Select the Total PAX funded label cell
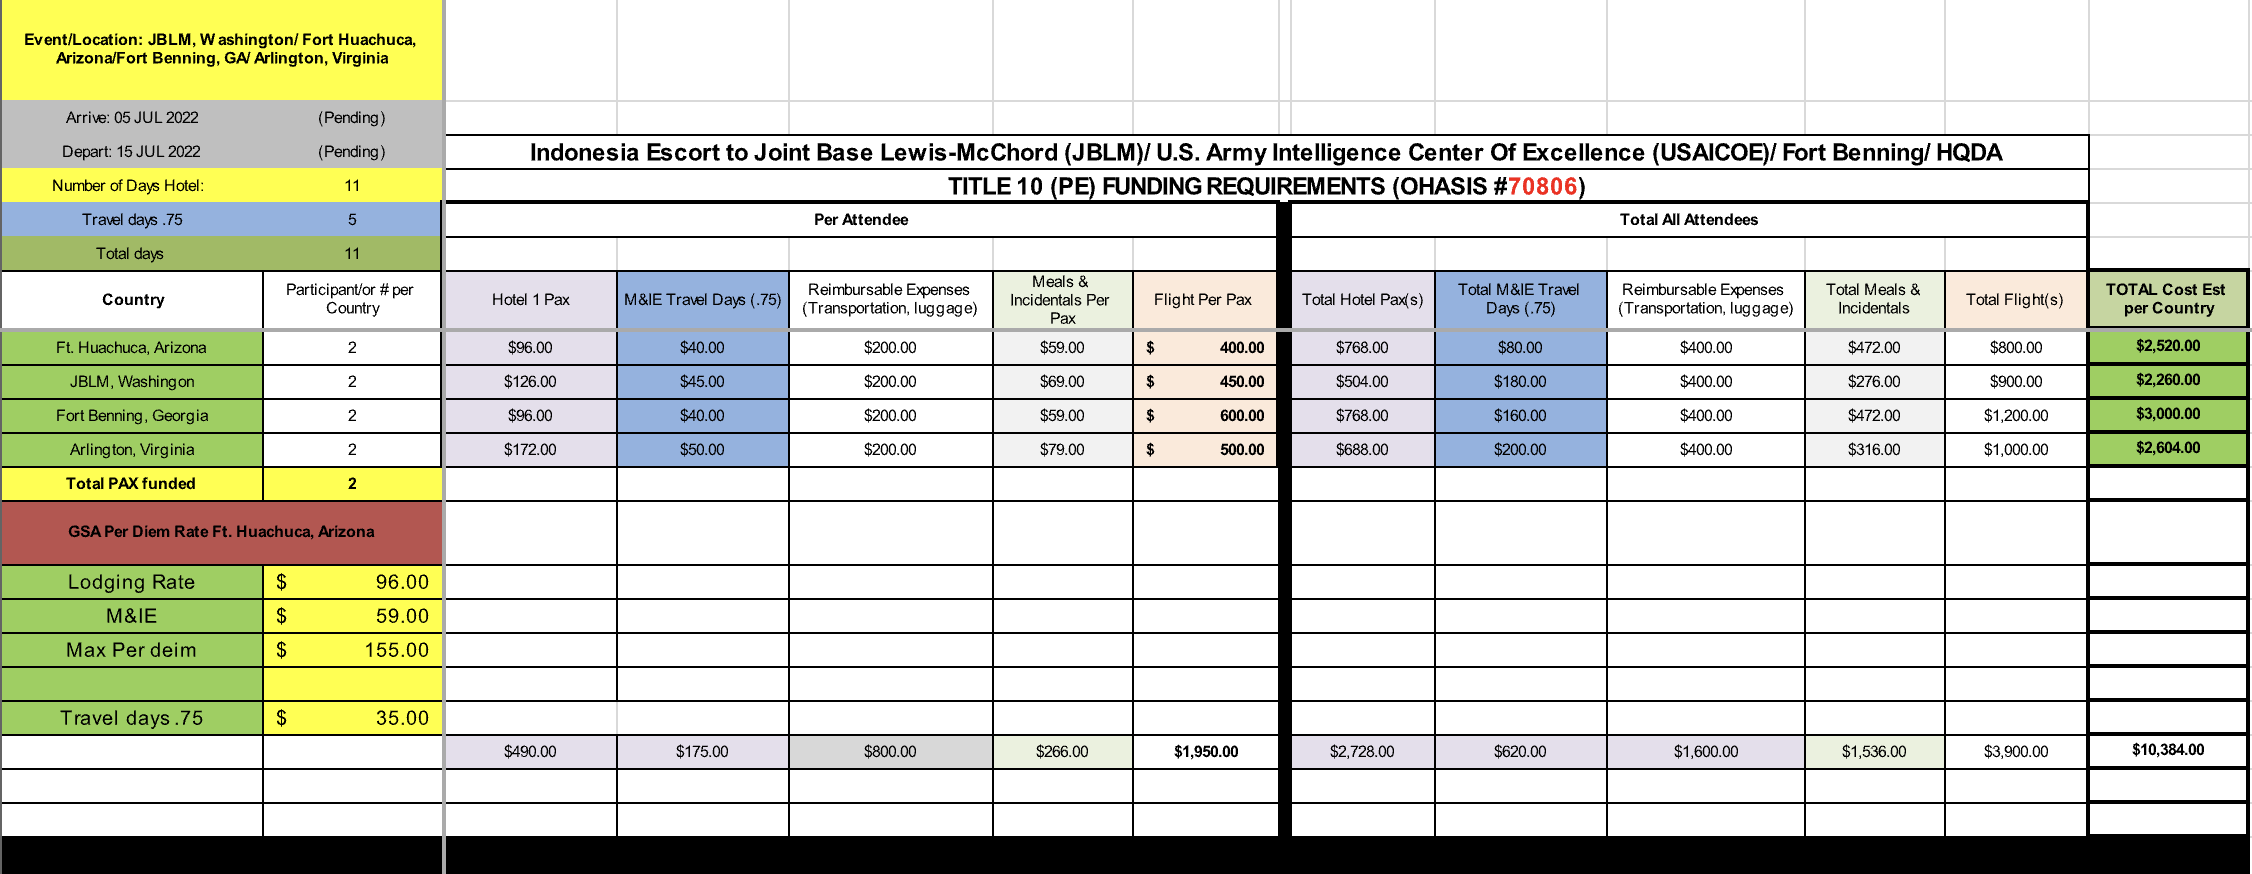Viewport: 2252px width, 874px height. pos(131,484)
